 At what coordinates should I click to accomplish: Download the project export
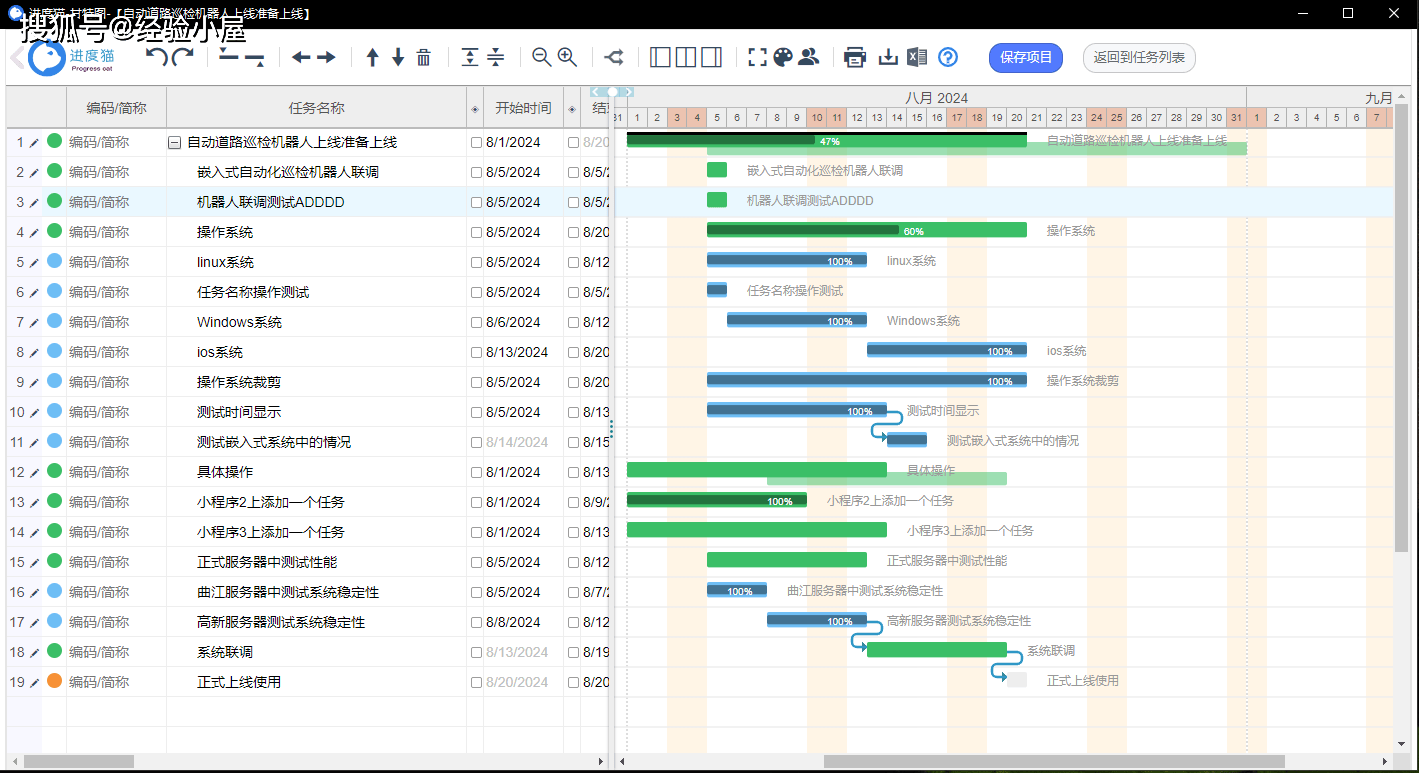point(888,57)
